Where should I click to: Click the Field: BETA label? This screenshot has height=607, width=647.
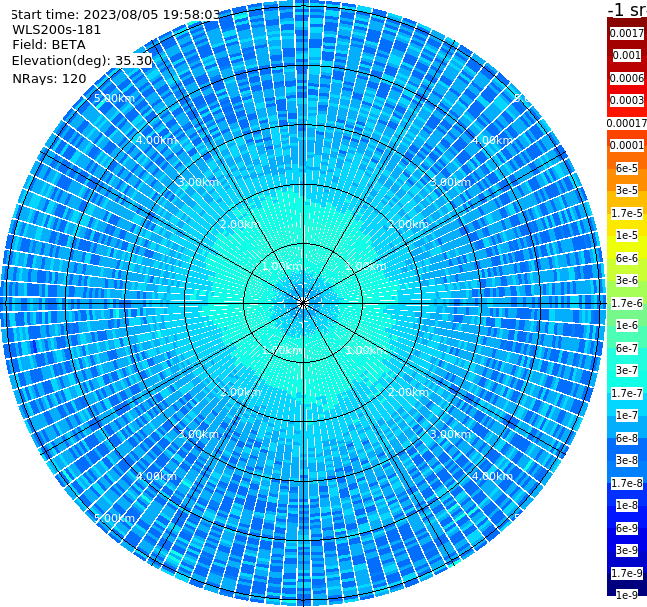[49, 45]
